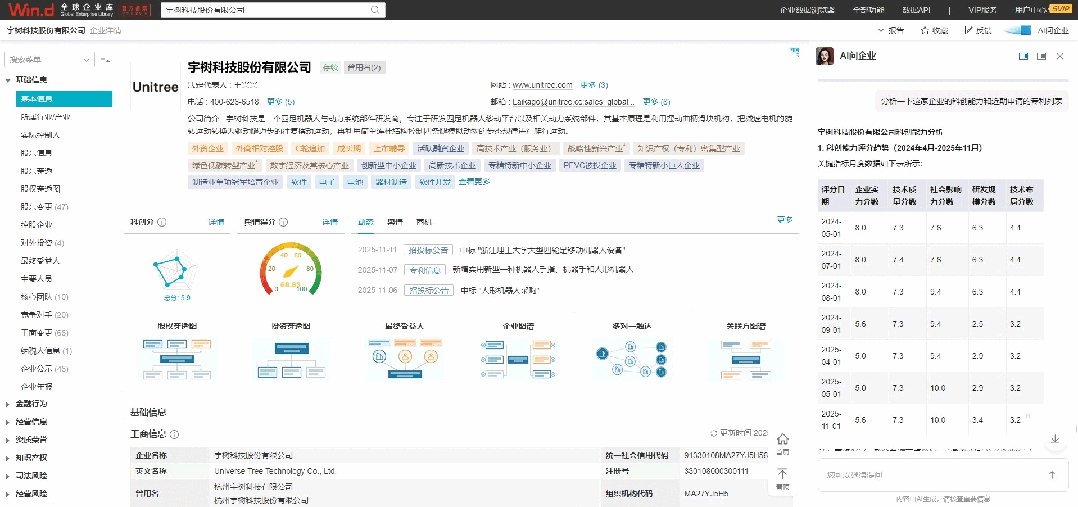This screenshot has width=1078, height=507.
Task: Click the small blue icon at the company card's top-right corner
Action: (795, 51)
